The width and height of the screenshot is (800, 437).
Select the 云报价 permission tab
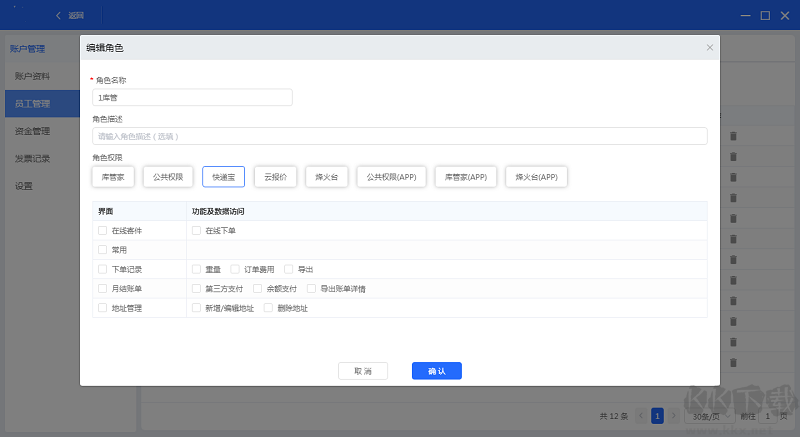(x=276, y=177)
